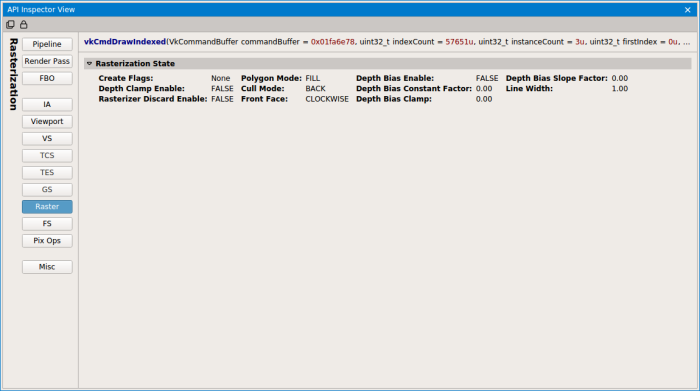Open the Misc section
Image resolution: width=700 pixels, height=391 pixels.
tap(47, 267)
